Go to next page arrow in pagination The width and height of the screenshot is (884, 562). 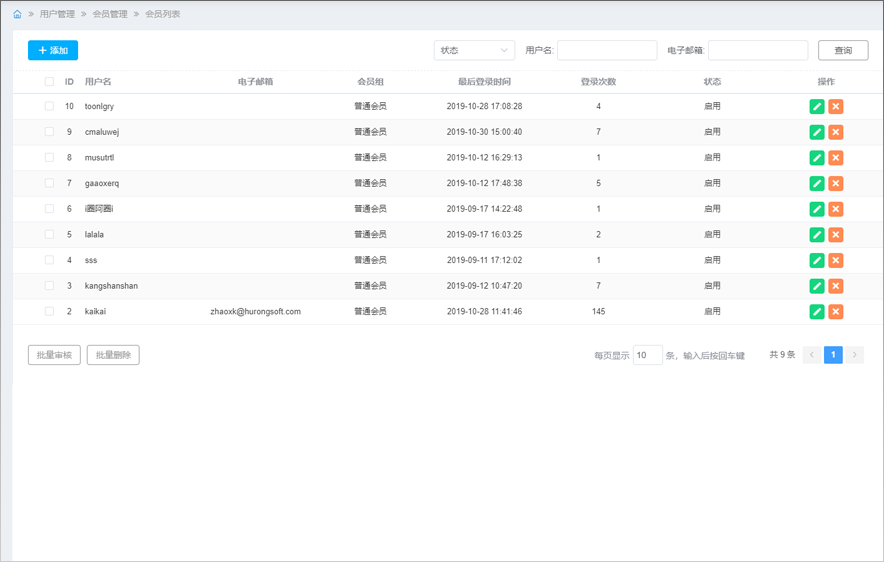point(854,355)
